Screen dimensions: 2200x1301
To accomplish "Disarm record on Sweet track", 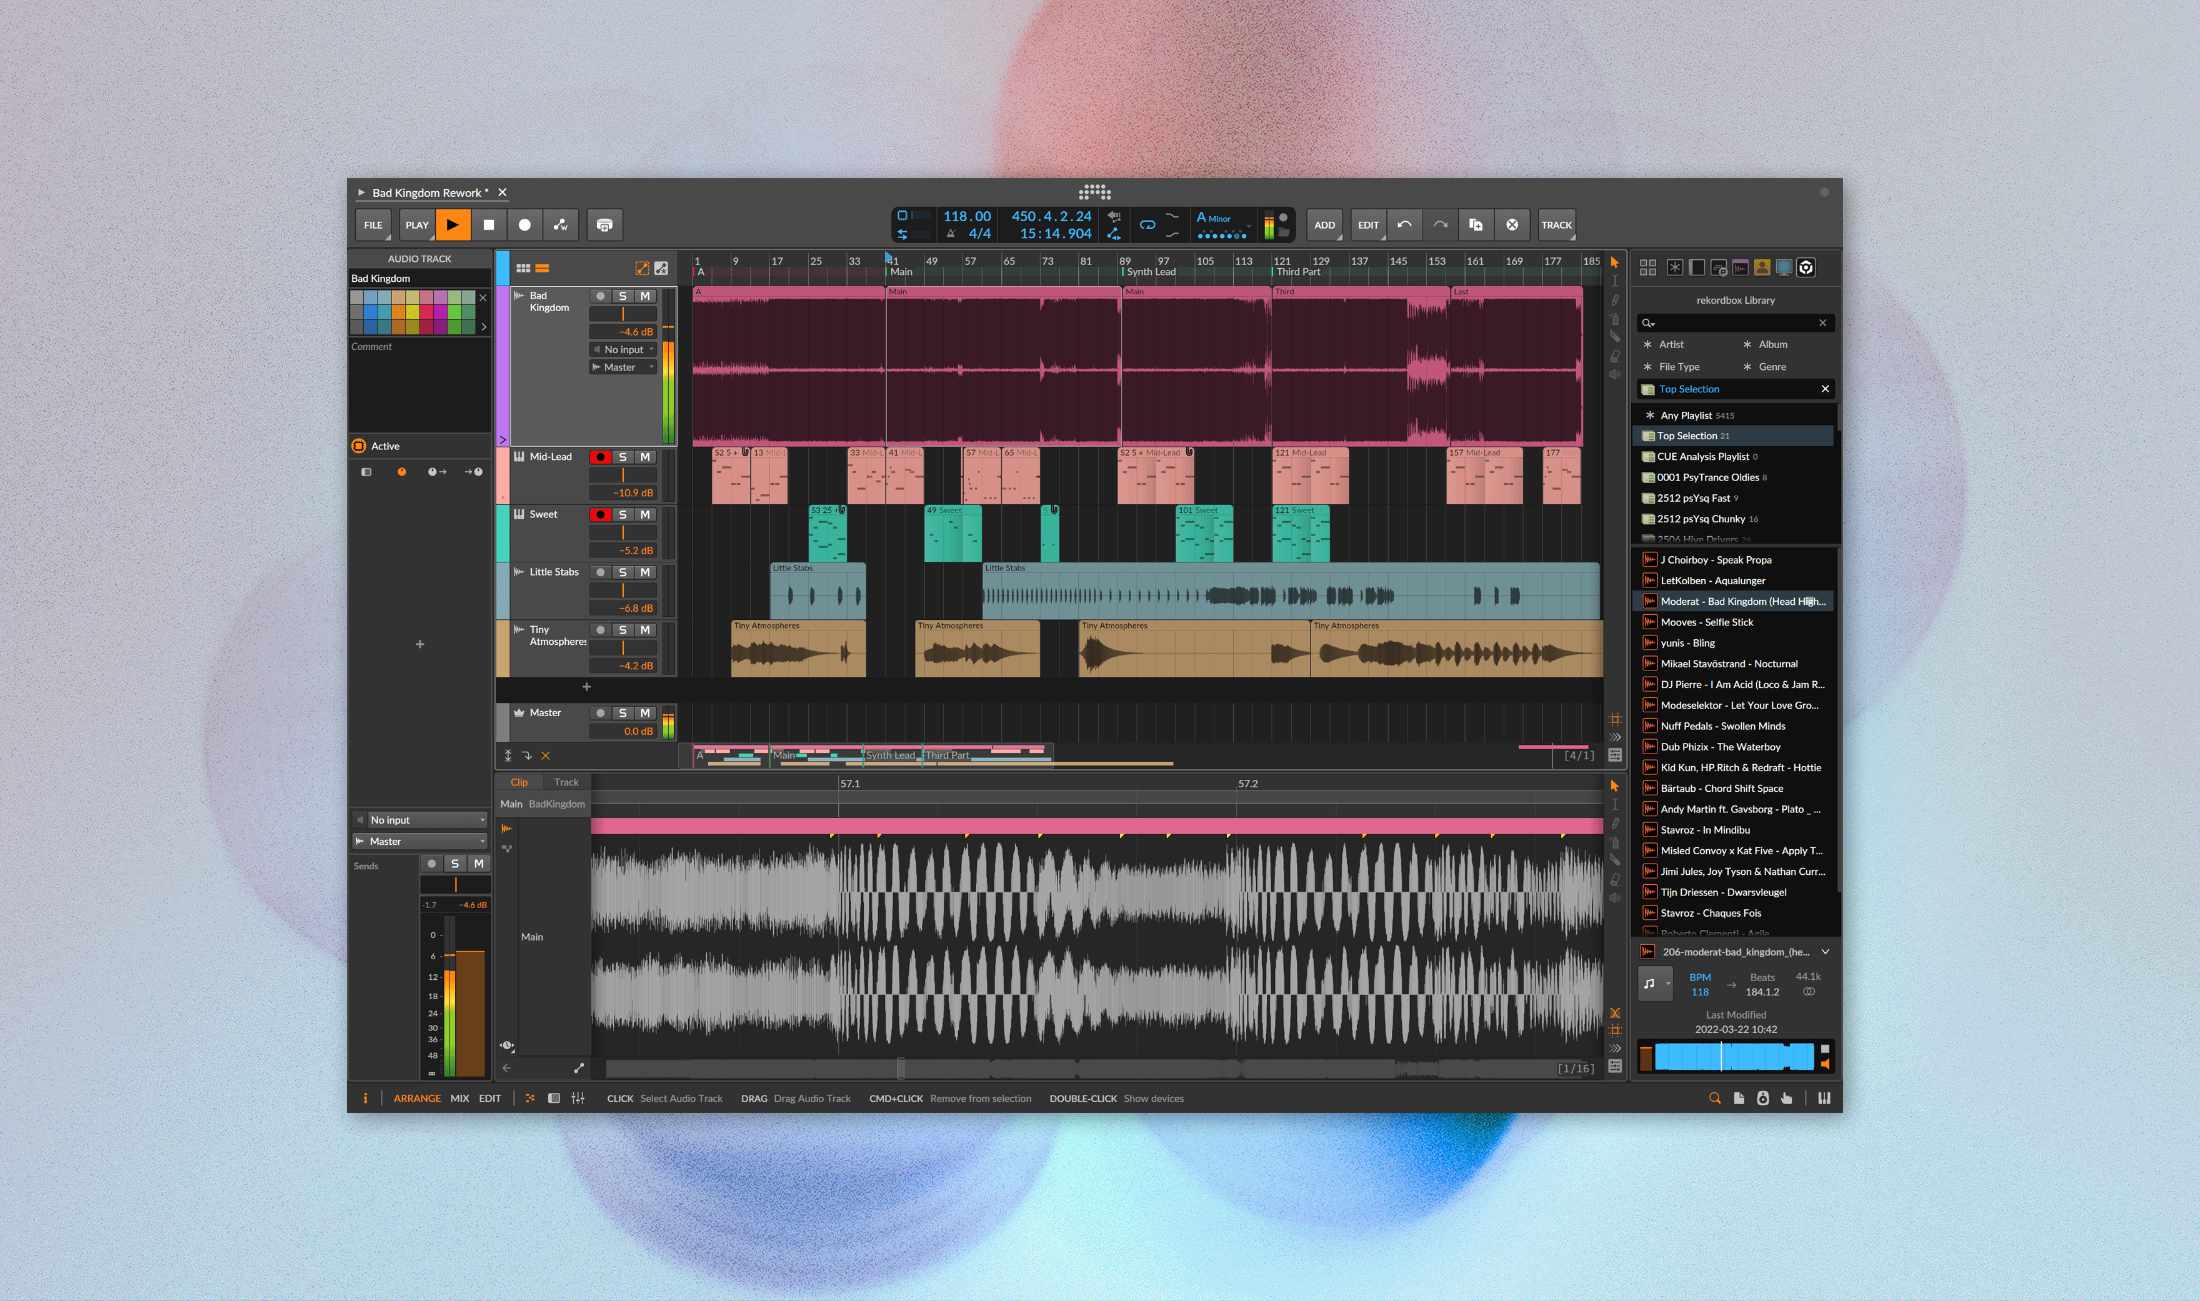I will [600, 515].
